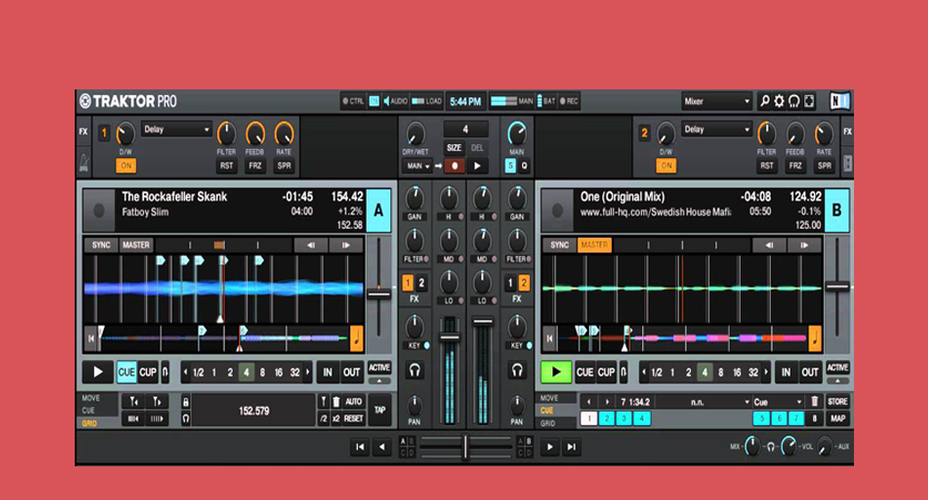
Task: Expand Deck A beatgrid icon
Action: [x=157, y=418]
